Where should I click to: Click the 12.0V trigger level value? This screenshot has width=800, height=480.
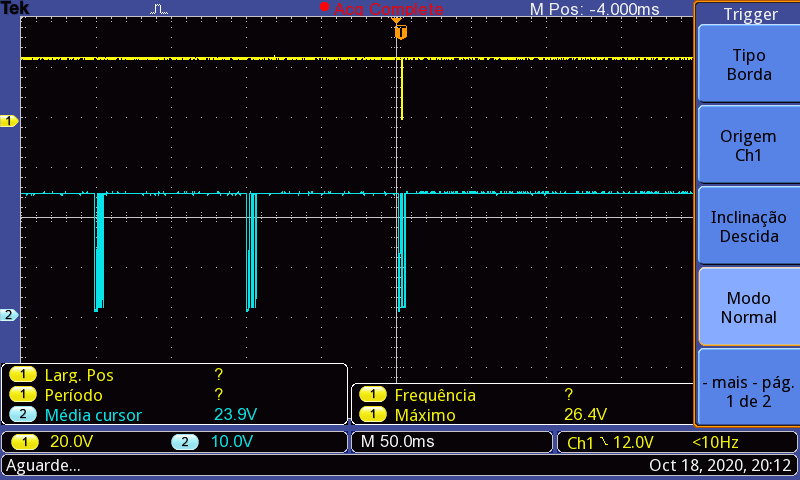coord(633,442)
